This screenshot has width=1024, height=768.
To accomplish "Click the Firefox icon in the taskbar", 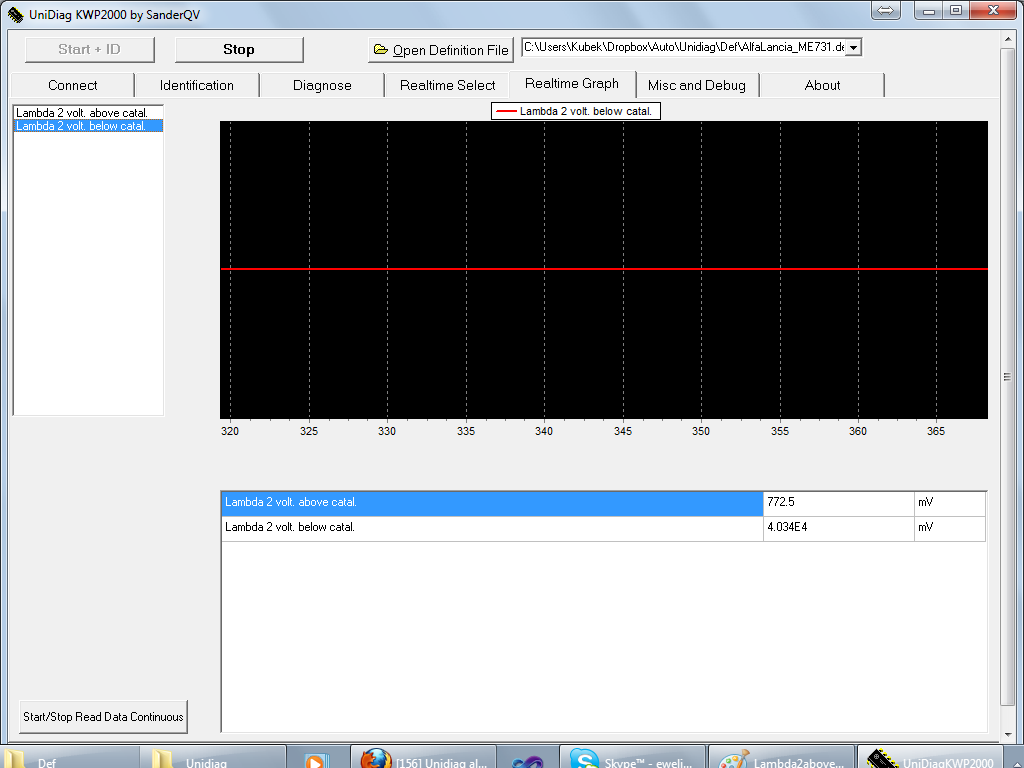I will tap(376, 760).
